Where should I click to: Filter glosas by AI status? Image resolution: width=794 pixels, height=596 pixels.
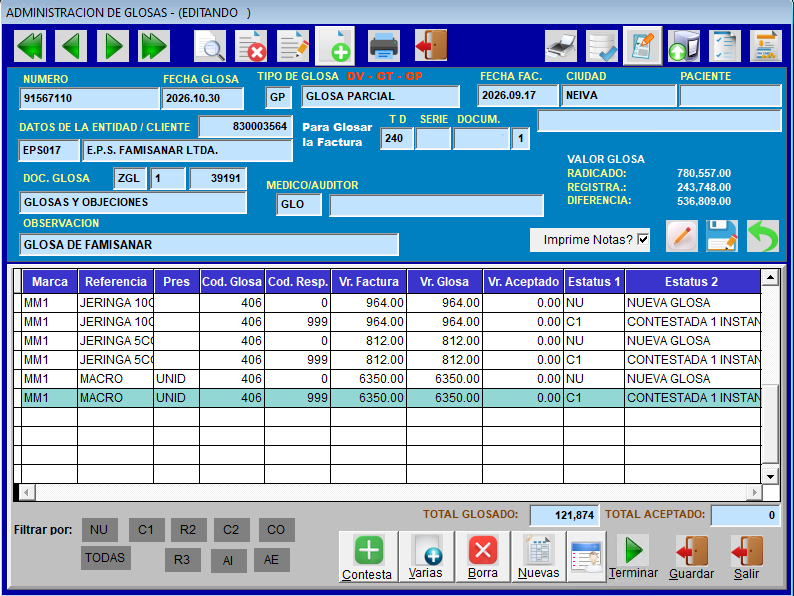pyautogui.click(x=228, y=561)
